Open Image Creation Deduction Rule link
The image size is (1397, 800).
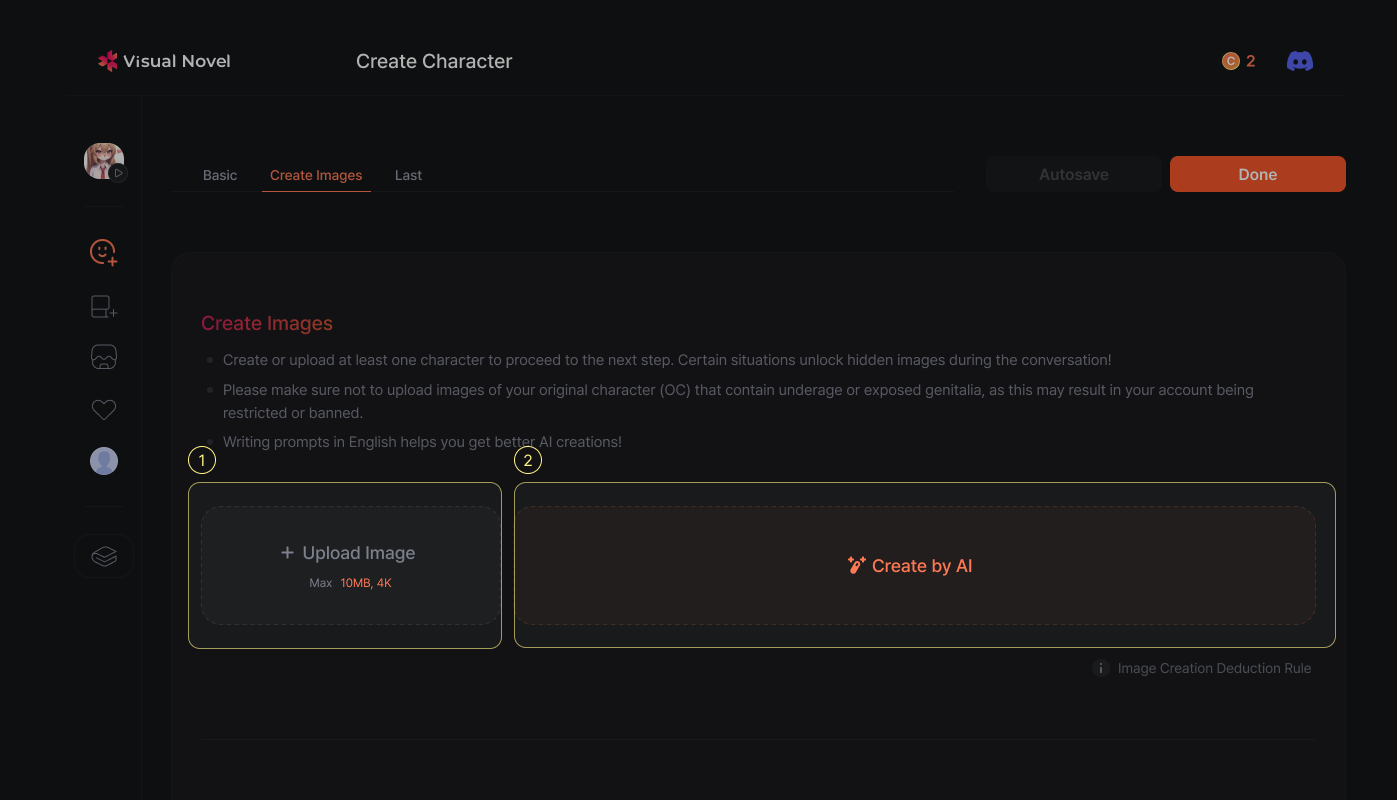[x=1214, y=668]
